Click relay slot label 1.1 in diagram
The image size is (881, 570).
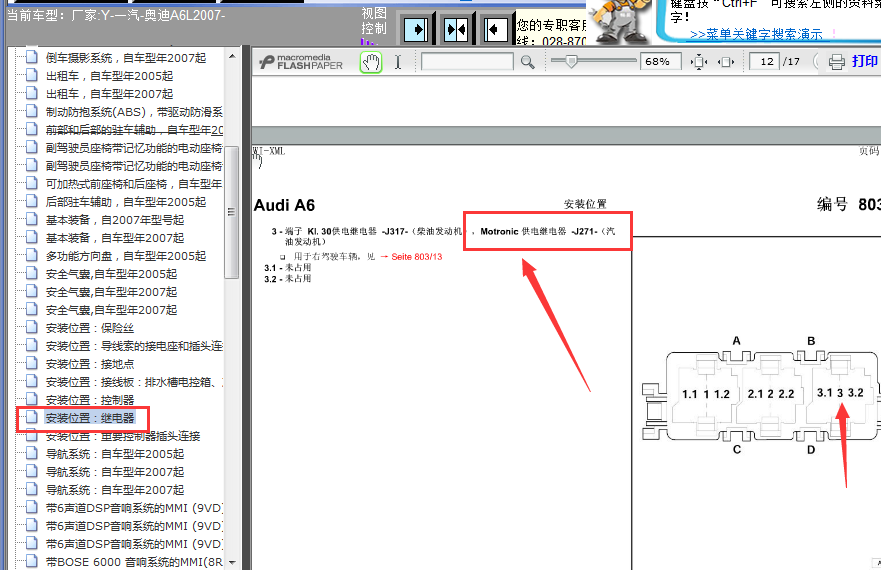[x=689, y=394]
